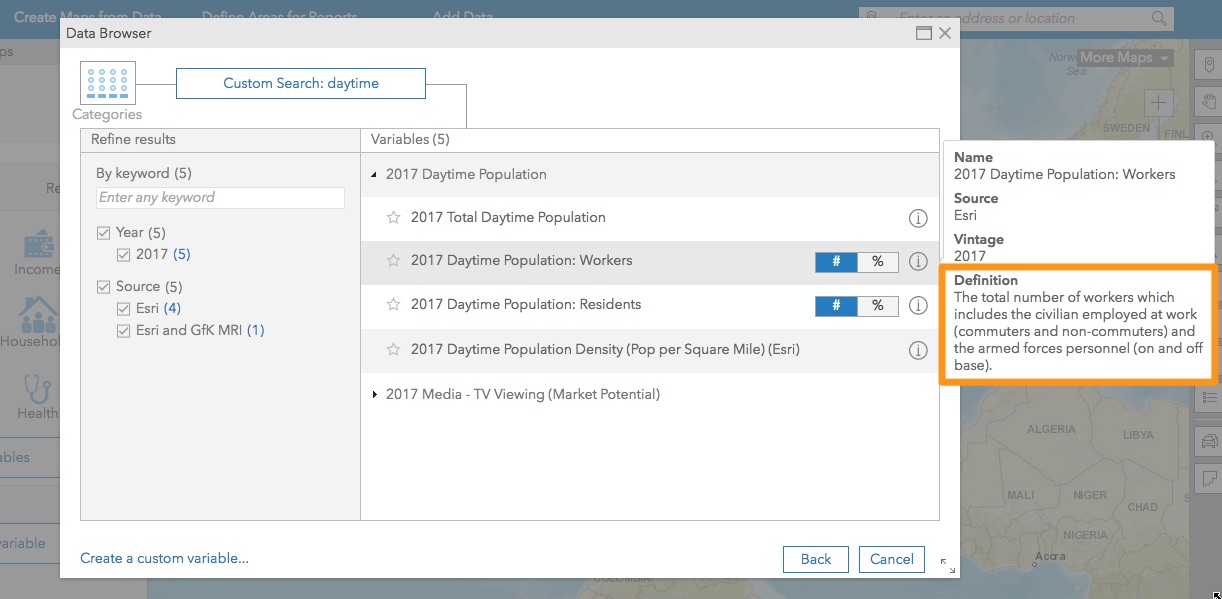Favorite 2017 Total Daytime Population with star

(393, 218)
